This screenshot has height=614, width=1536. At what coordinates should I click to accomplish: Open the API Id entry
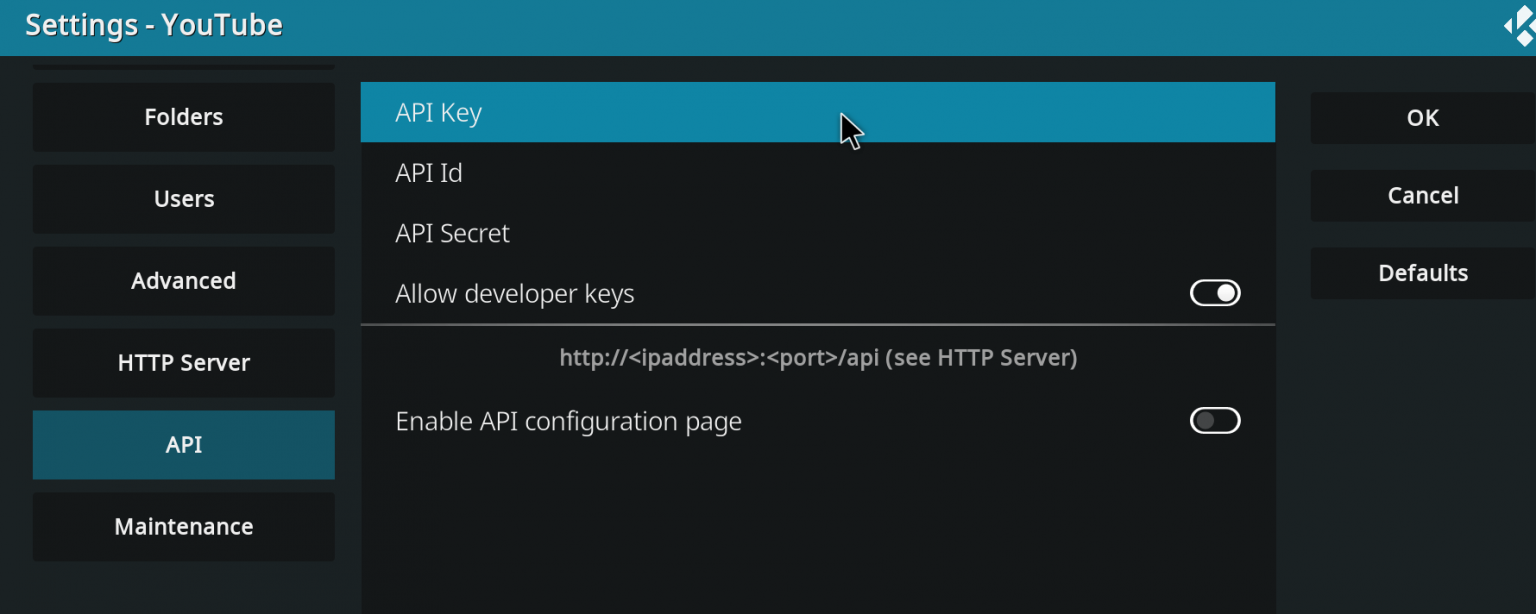pyautogui.click(x=700, y=172)
